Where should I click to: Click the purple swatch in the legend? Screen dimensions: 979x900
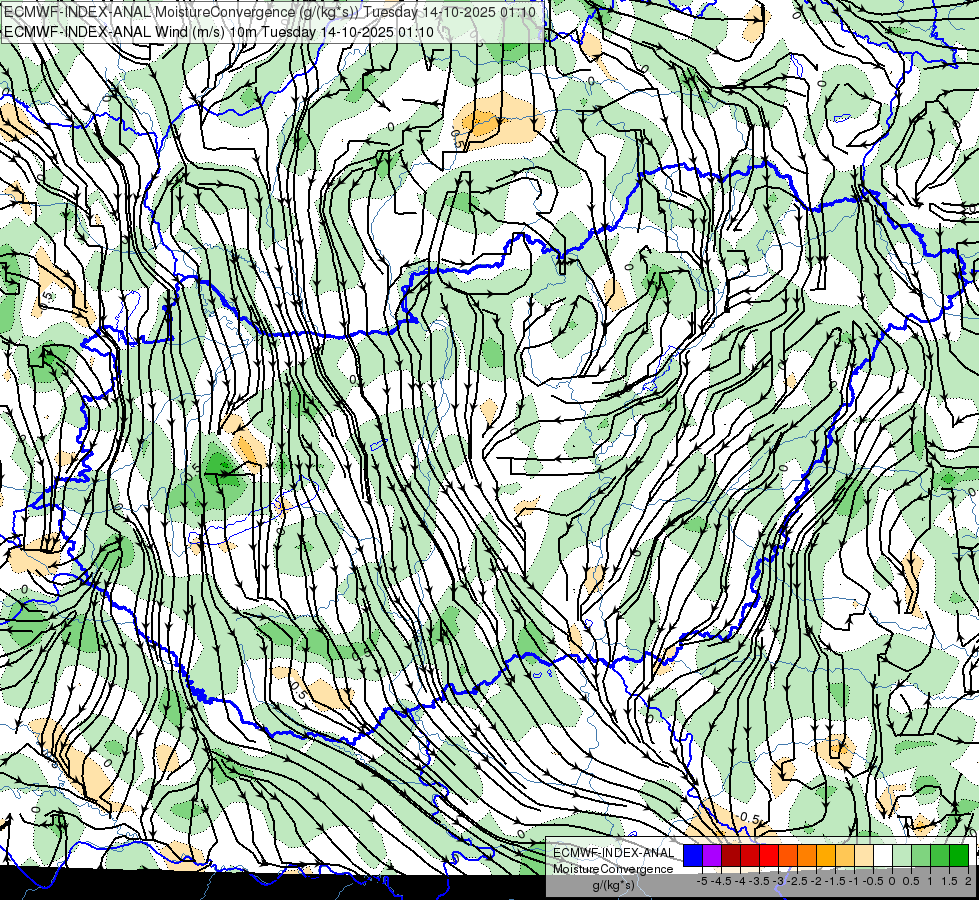click(712, 855)
